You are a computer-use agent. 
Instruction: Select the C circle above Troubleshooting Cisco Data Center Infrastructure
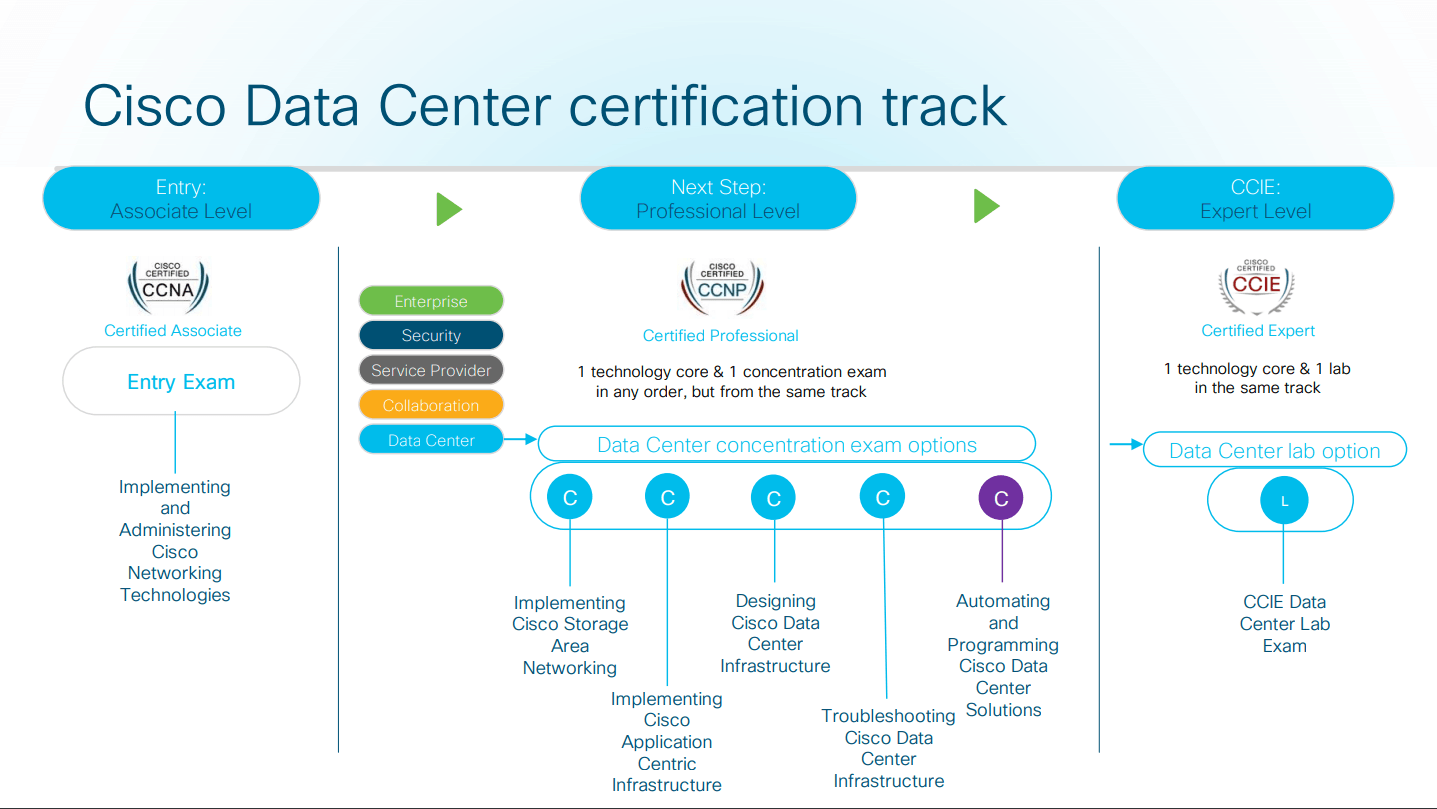pyautogui.click(x=882, y=497)
